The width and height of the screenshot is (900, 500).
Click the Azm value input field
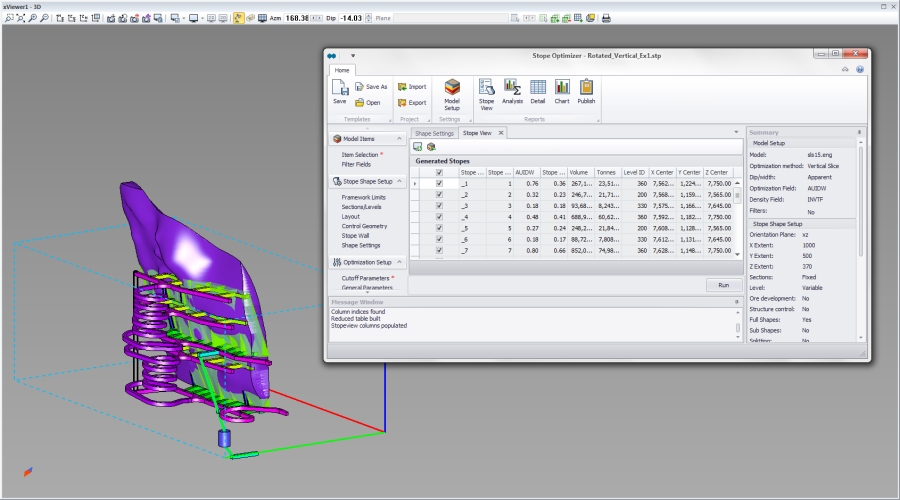[296, 18]
